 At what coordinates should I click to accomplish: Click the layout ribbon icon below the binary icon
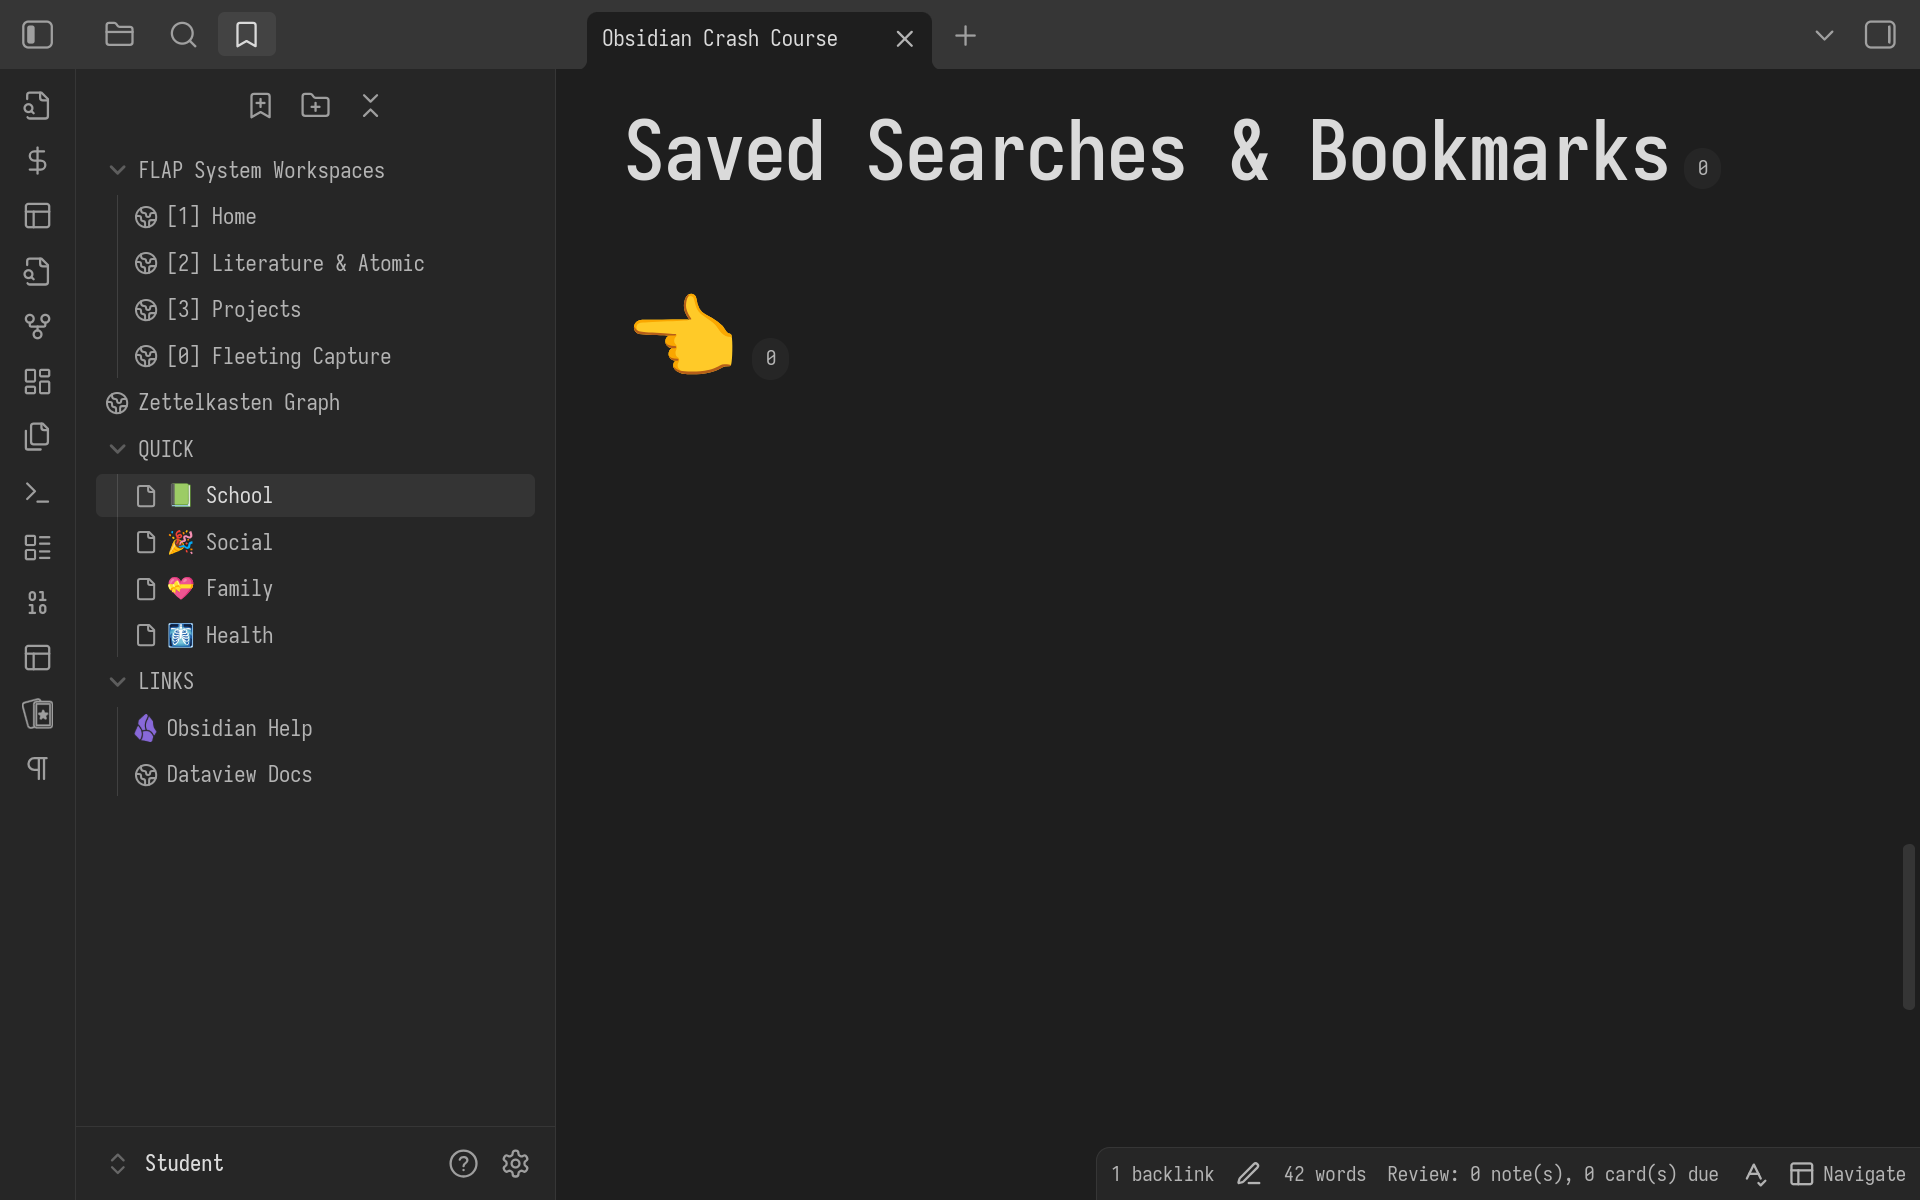tap(38, 658)
